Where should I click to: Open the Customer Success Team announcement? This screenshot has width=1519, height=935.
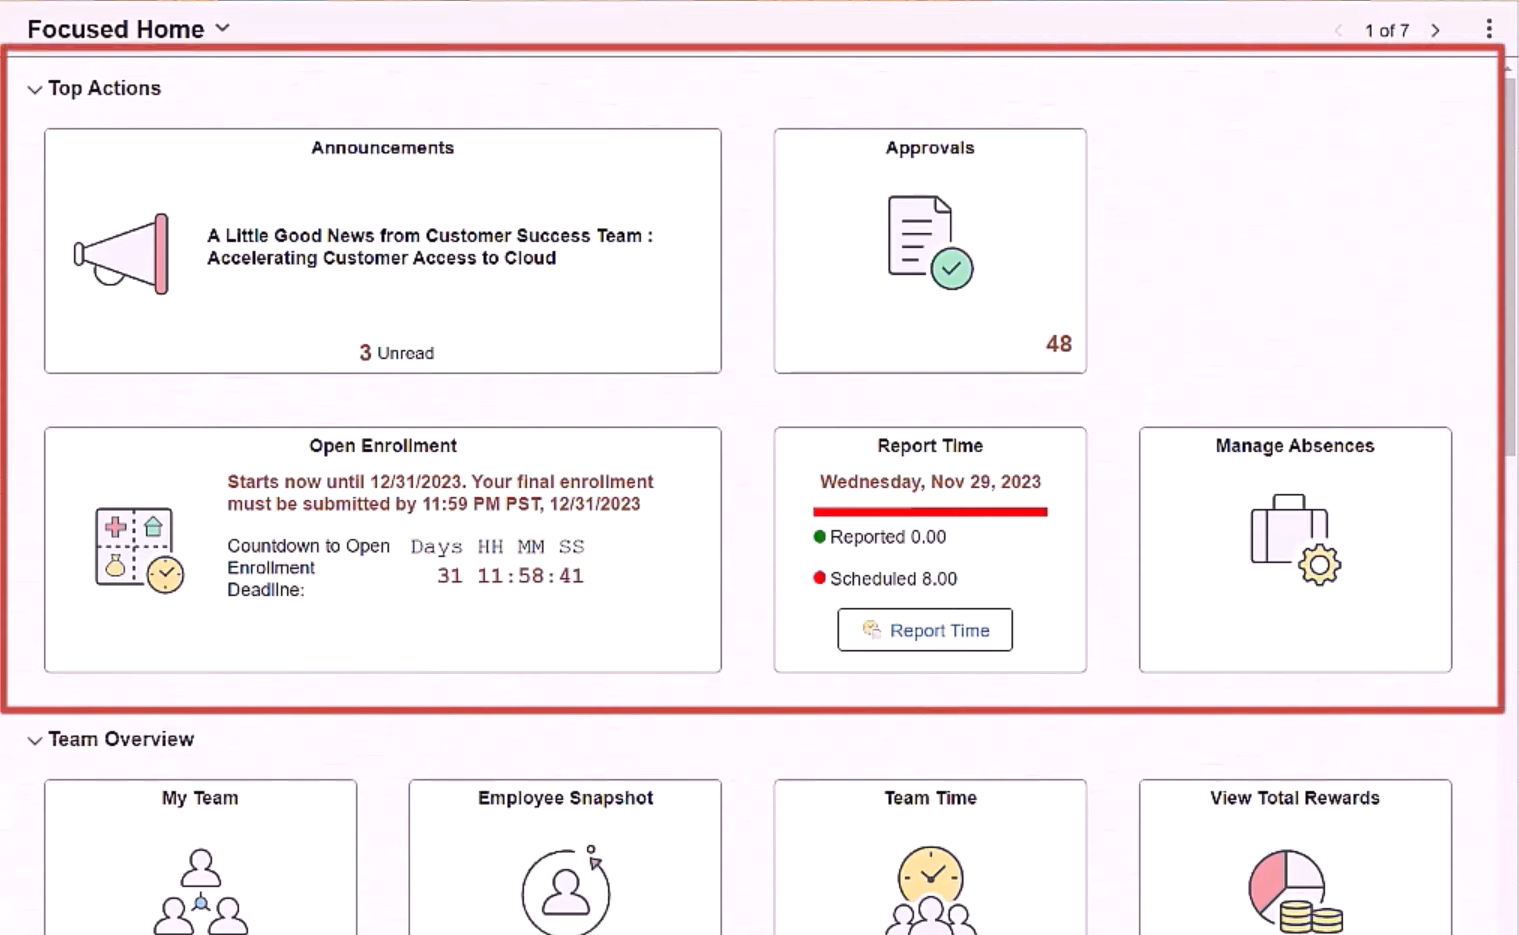tap(428, 246)
